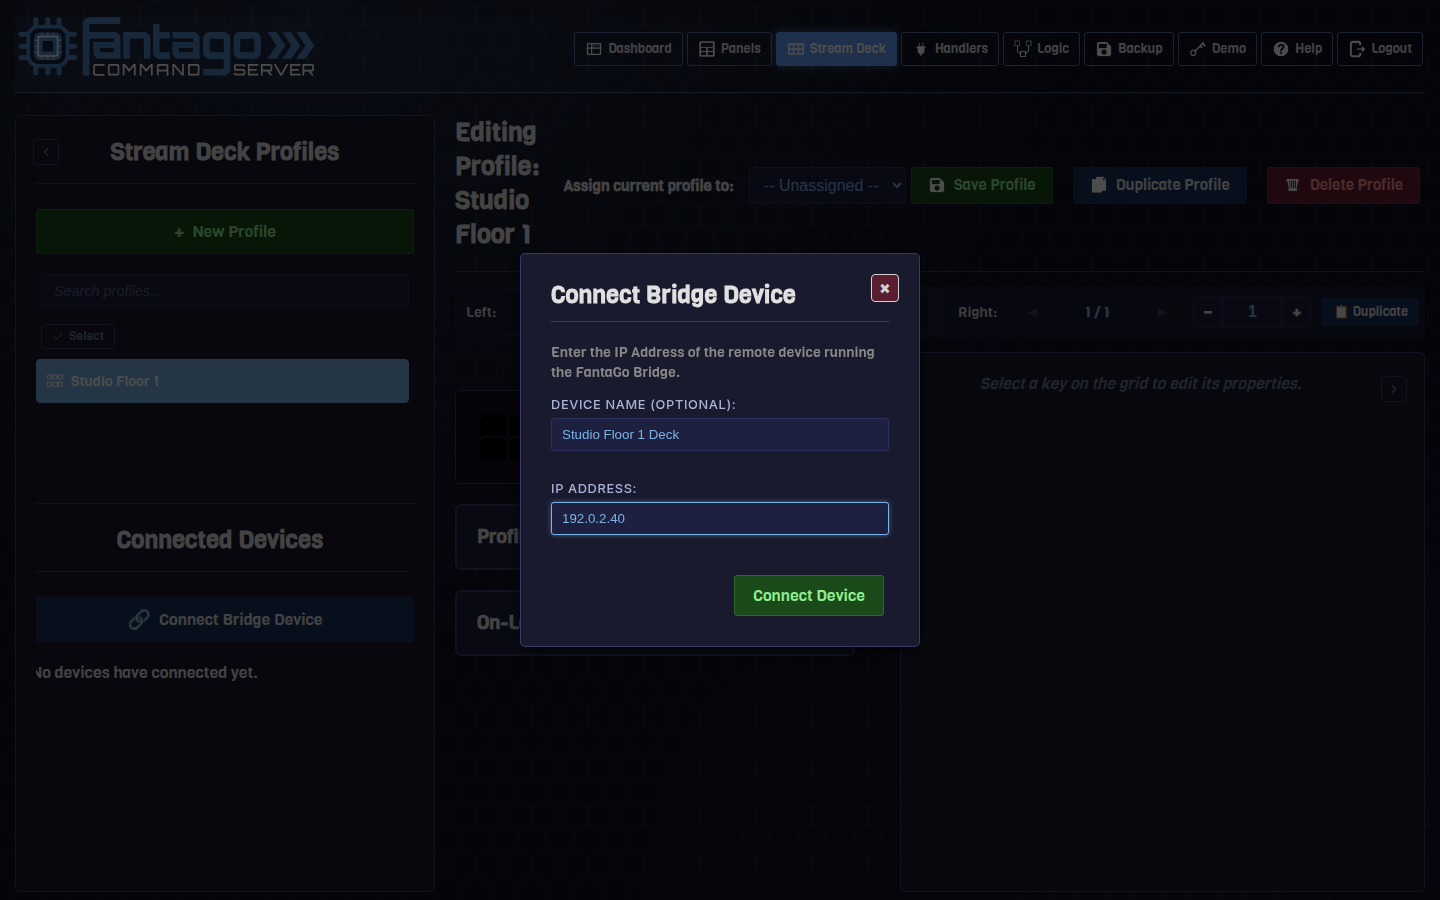Click the 'Connected Devices' heading
Screen dimensions: 1440x900
[220, 540]
